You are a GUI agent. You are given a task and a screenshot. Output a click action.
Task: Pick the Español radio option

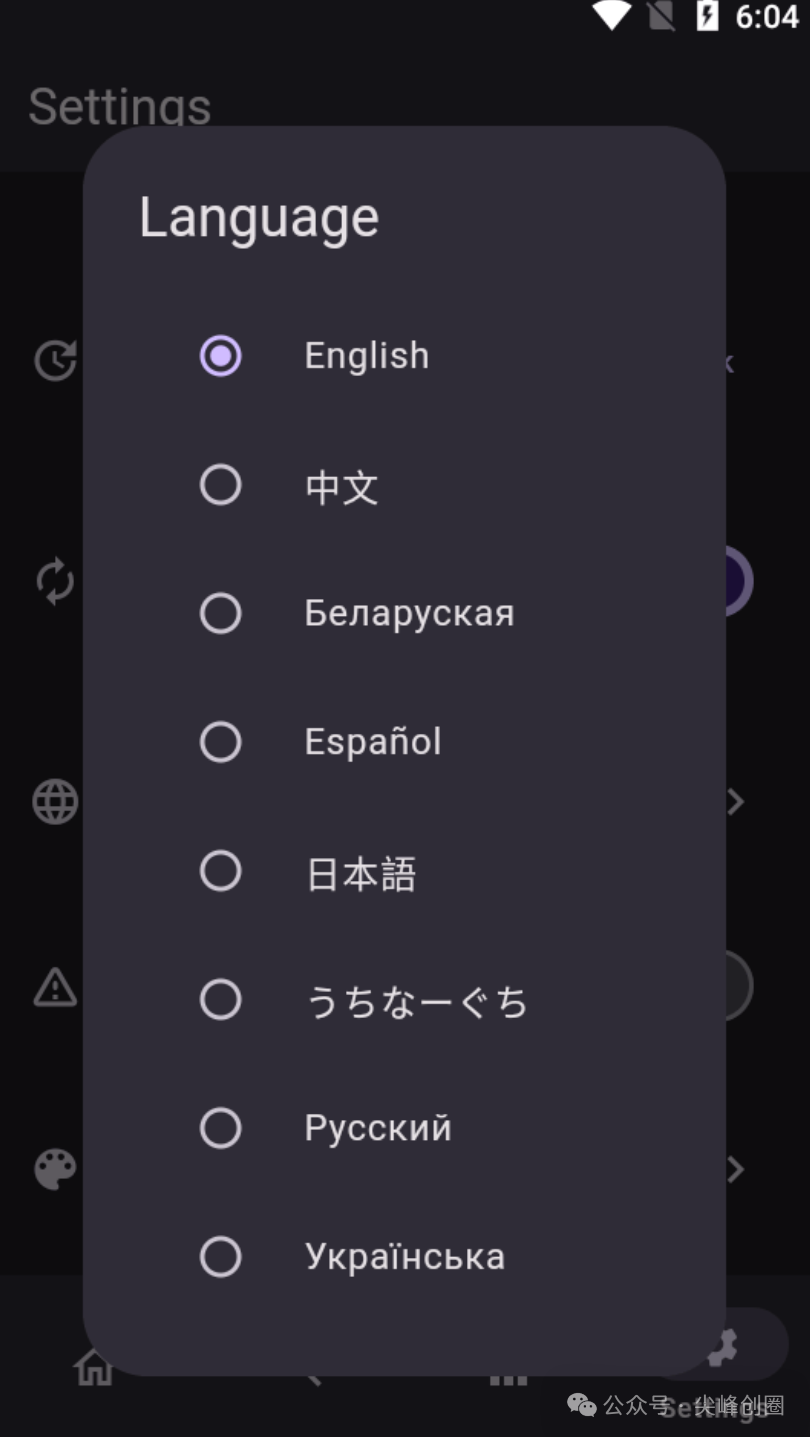click(x=220, y=742)
